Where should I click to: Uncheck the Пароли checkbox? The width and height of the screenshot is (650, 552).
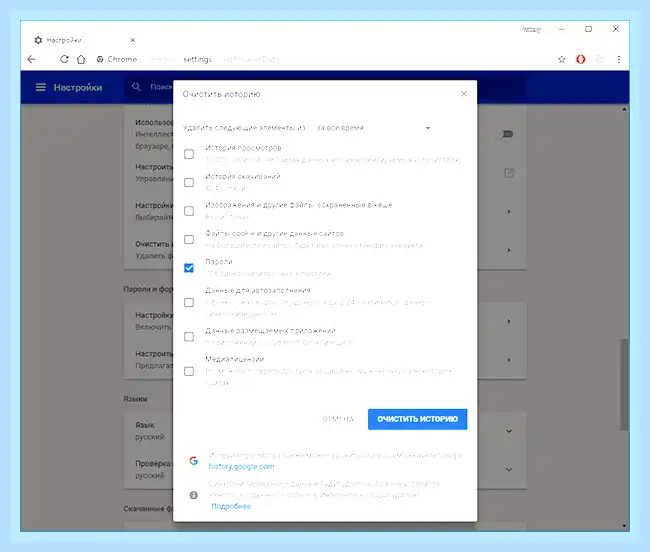(189, 268)
